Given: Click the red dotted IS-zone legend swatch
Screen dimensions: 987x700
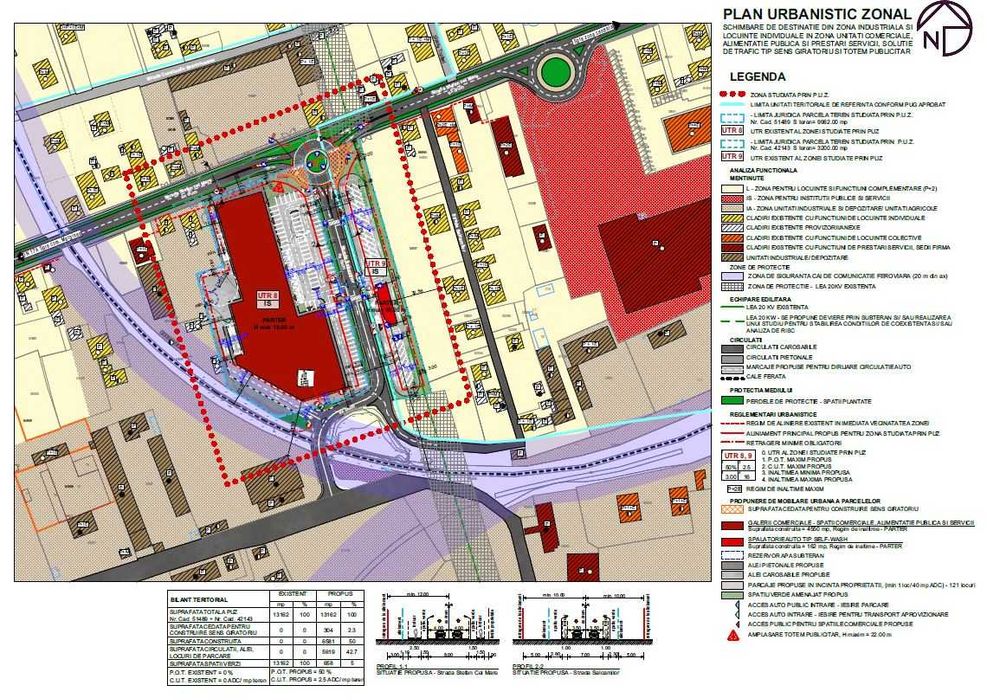Looking at the screenshot, I should [x=732, y=198].
